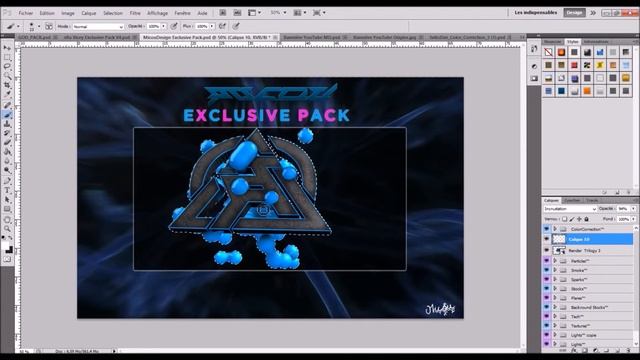The width and height of the screenshot is (640, 360).
Task: Hide the Render Trilogy 3 layer
Action: [547, 250]
